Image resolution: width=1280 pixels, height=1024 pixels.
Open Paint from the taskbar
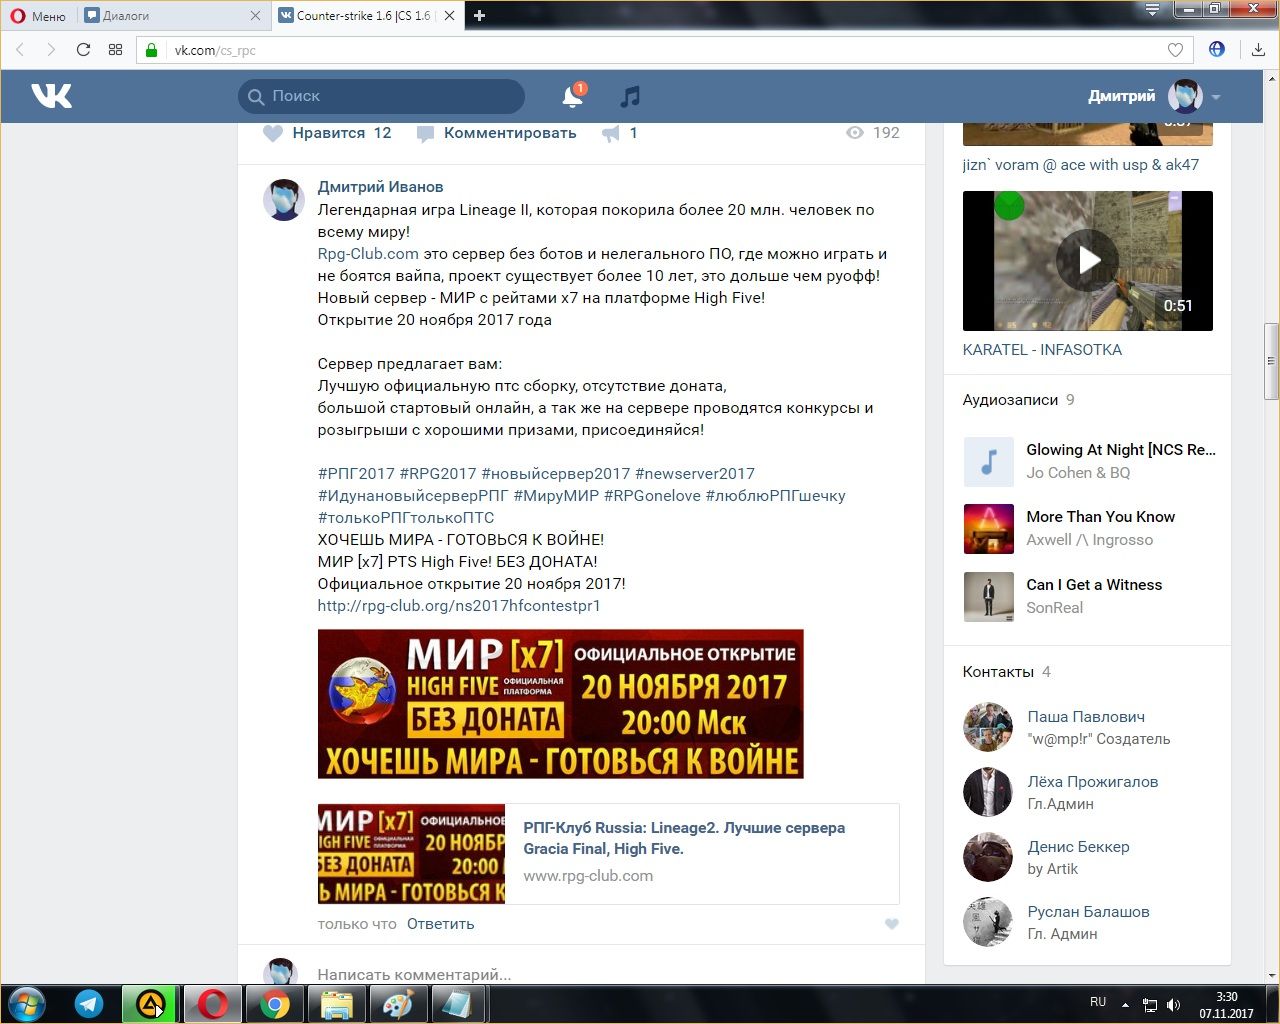[x=398, y=1004]
